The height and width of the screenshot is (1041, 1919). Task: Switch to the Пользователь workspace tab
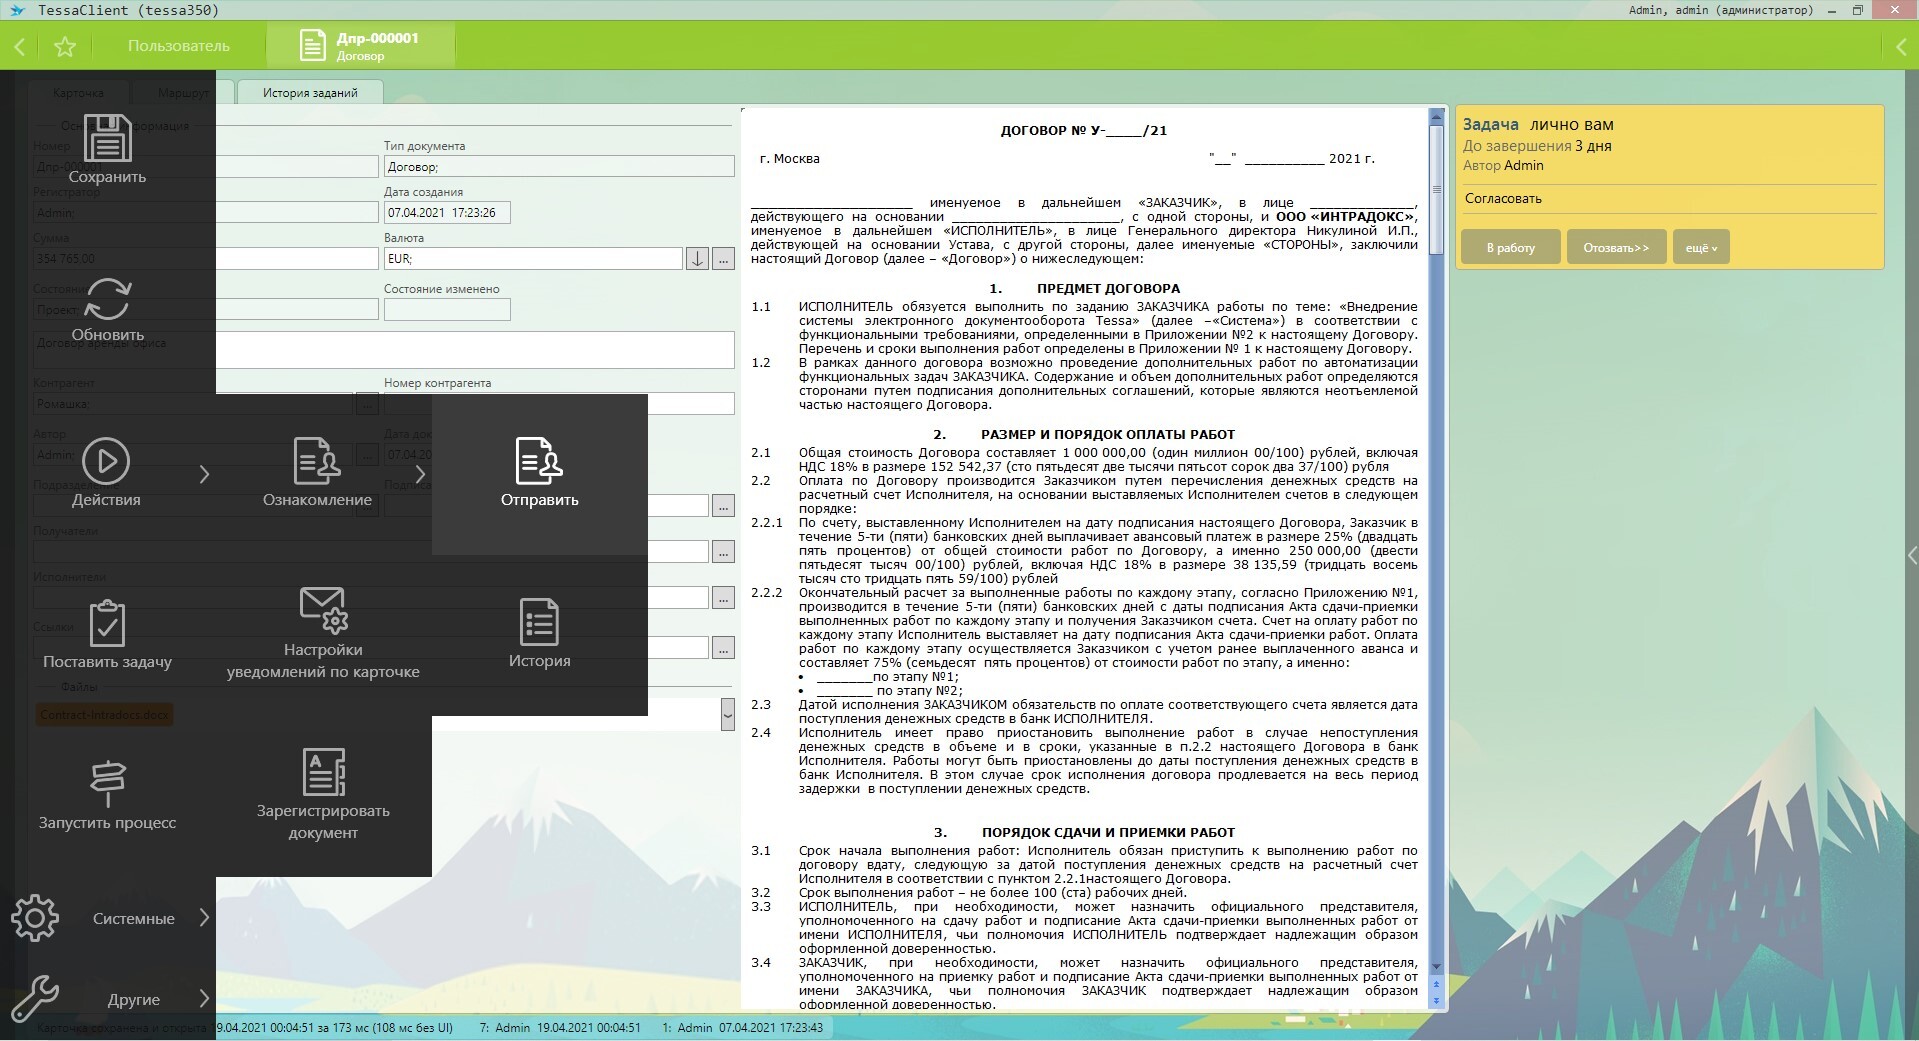pyautogui.click(x=179, y=46)
